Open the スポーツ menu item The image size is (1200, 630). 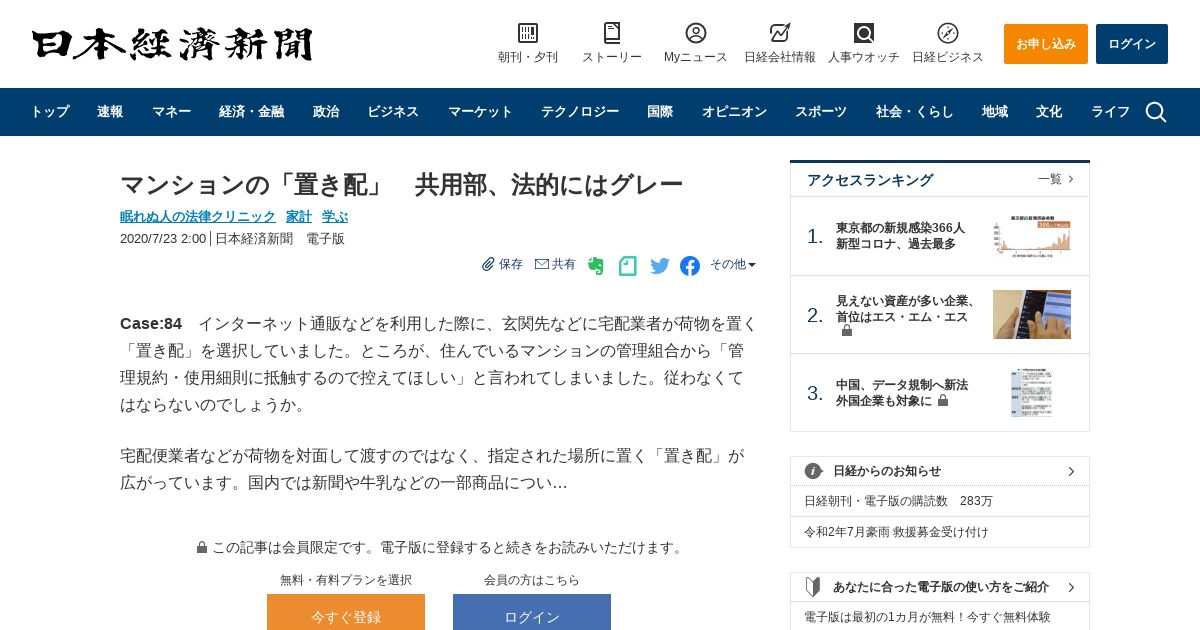click(821, 112)
